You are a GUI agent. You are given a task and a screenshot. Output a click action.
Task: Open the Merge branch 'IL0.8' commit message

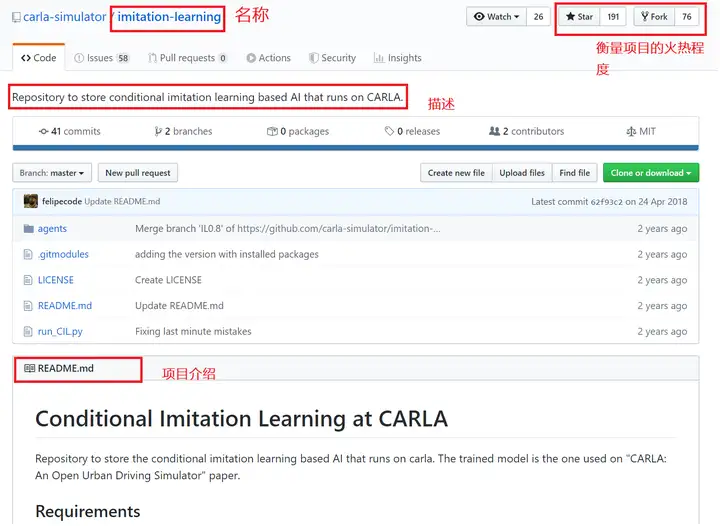click(288, 228)
